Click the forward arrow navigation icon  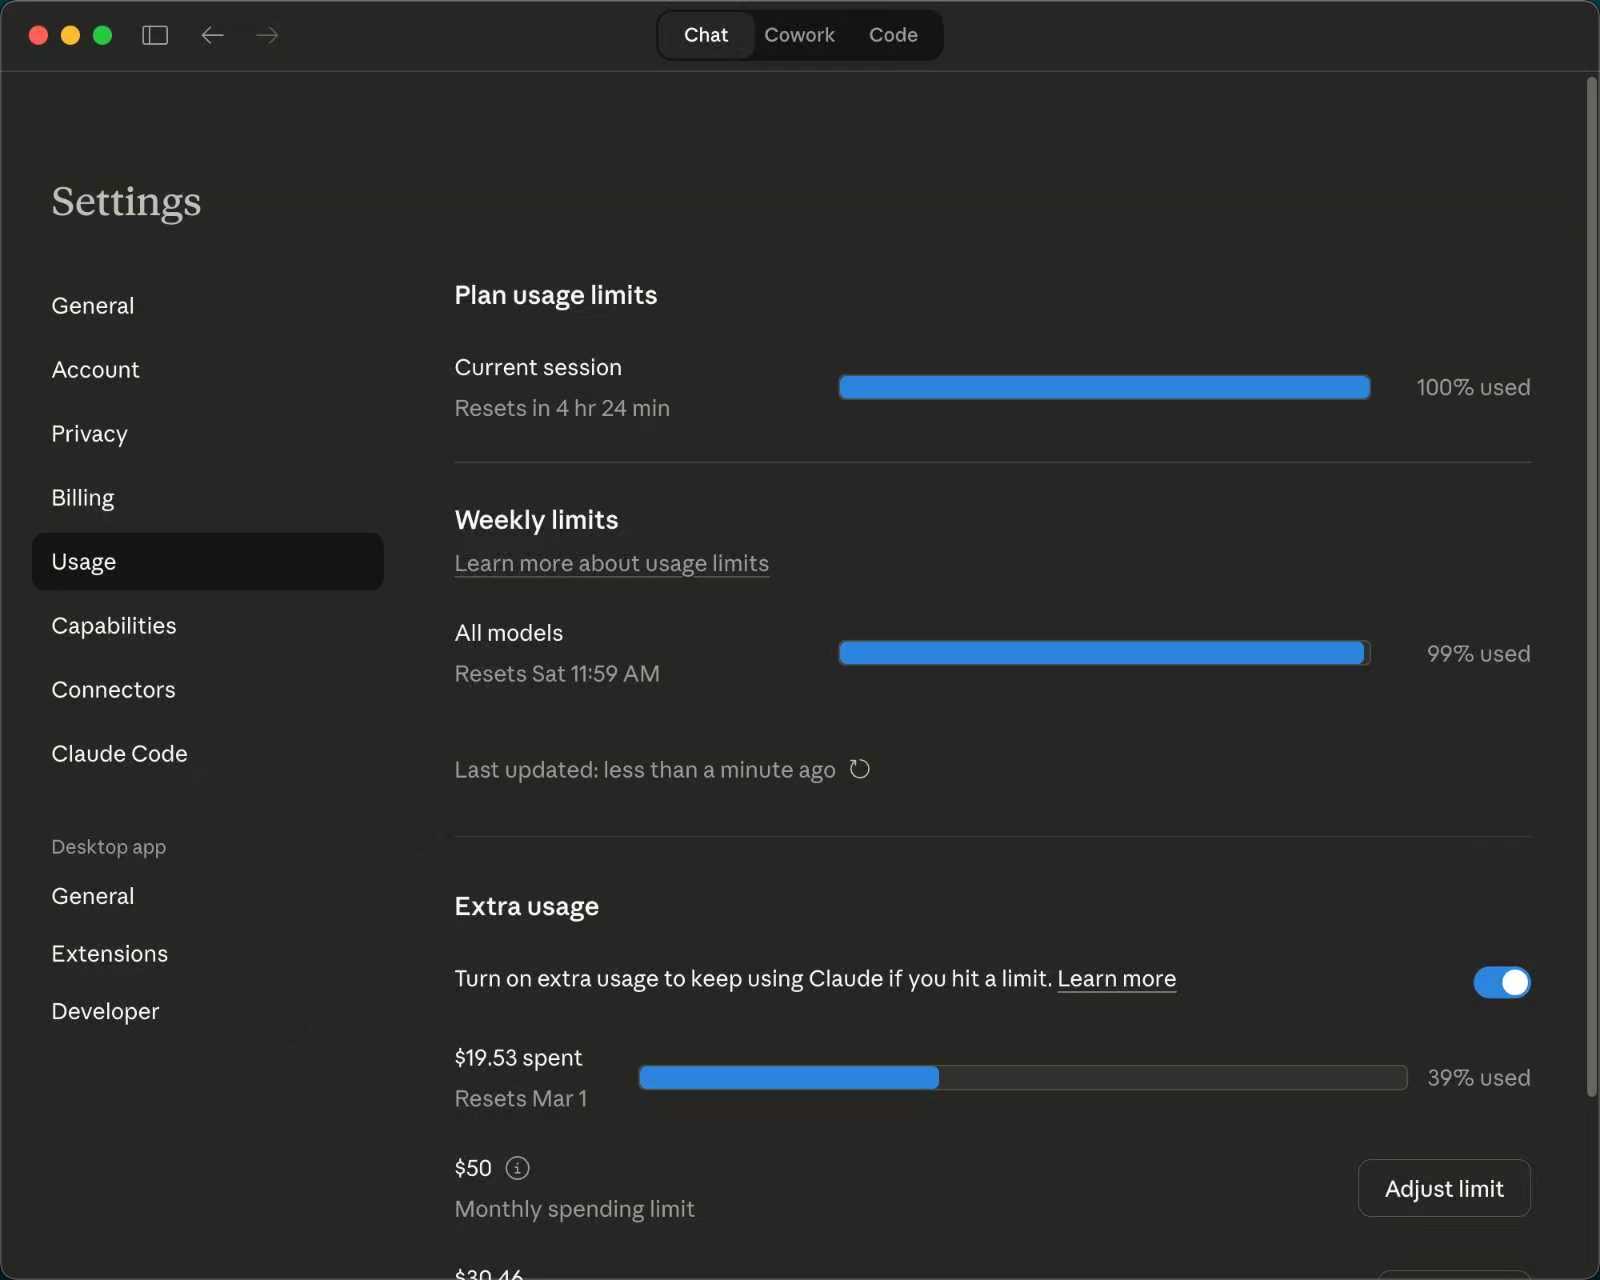267,35
